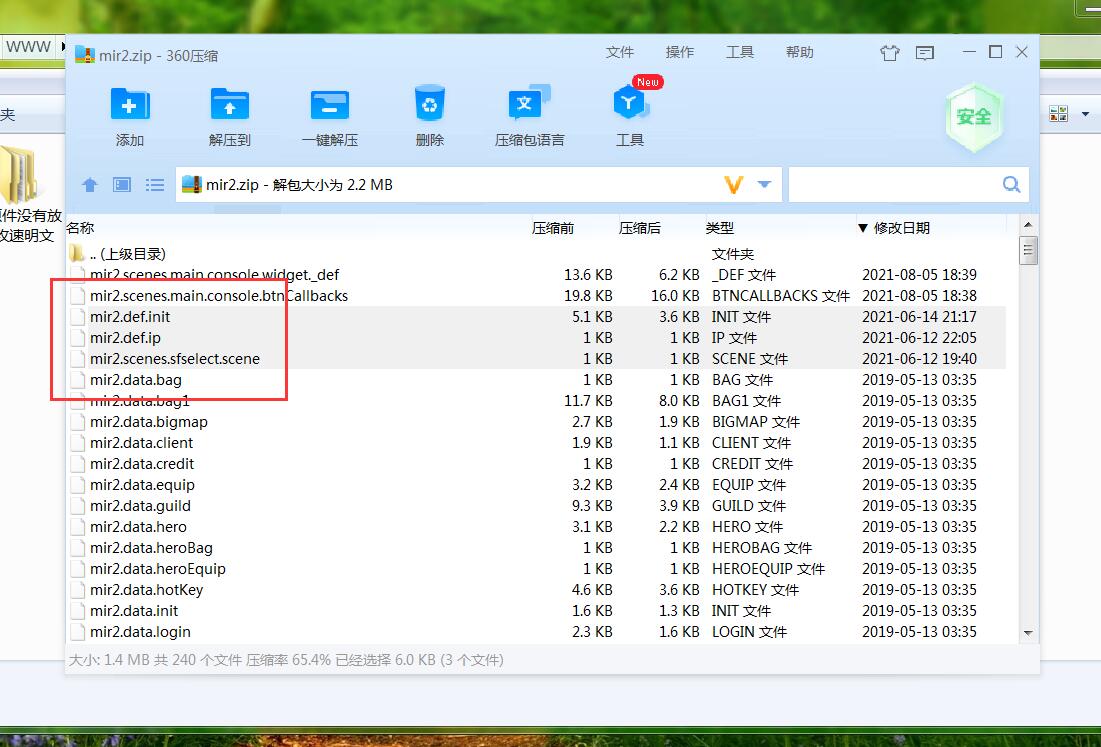This screenshot has height=747, width=1101.
Task: Click the search input field
Action: (x=892, y=185)
